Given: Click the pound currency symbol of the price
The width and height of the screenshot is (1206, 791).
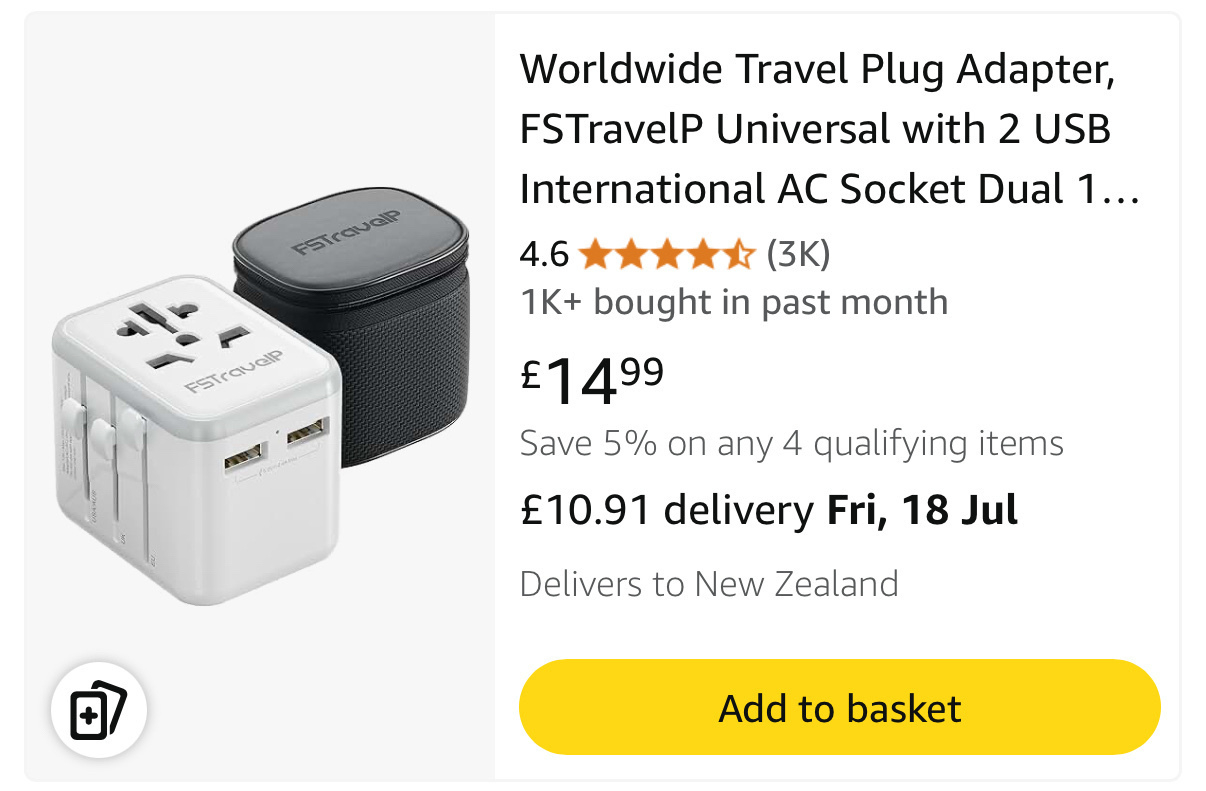Looking at the screenshot, I should coord(532,373).
